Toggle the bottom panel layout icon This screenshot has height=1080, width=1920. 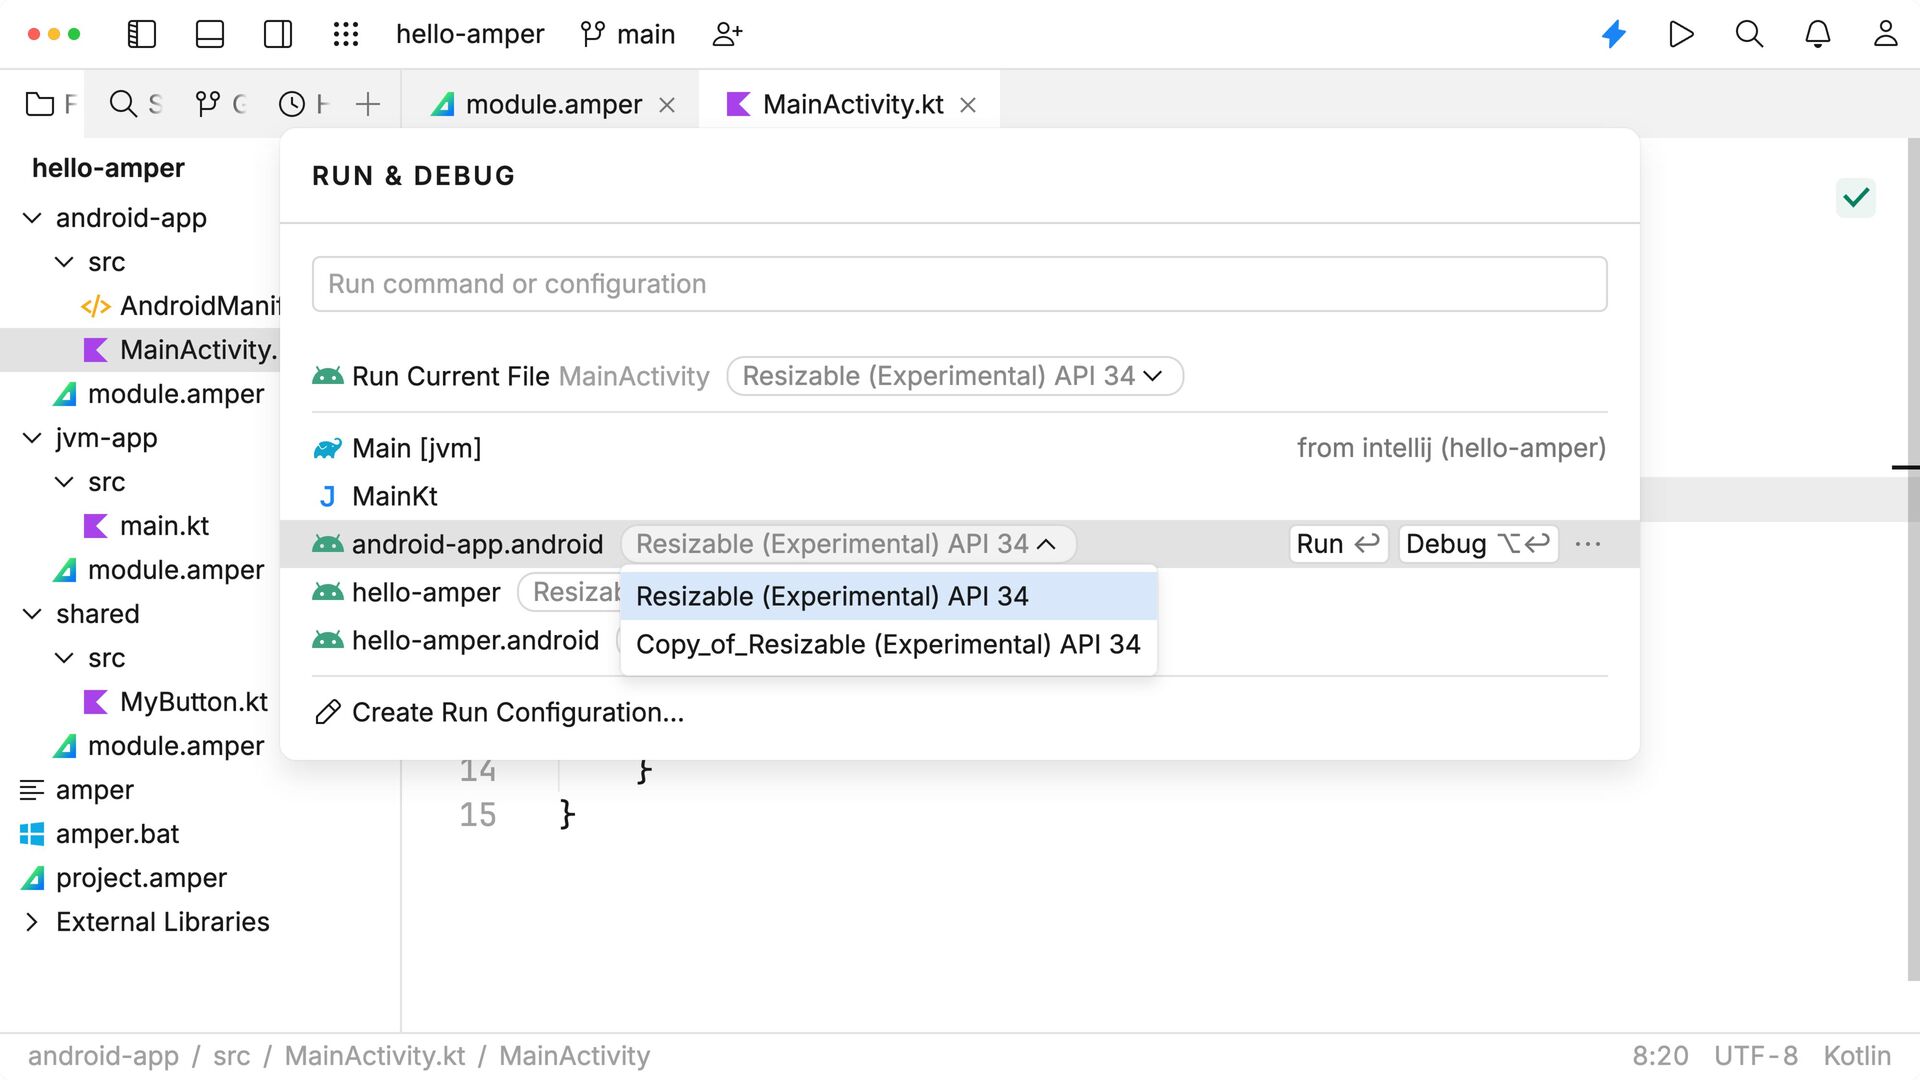click(x=210, y=34)
